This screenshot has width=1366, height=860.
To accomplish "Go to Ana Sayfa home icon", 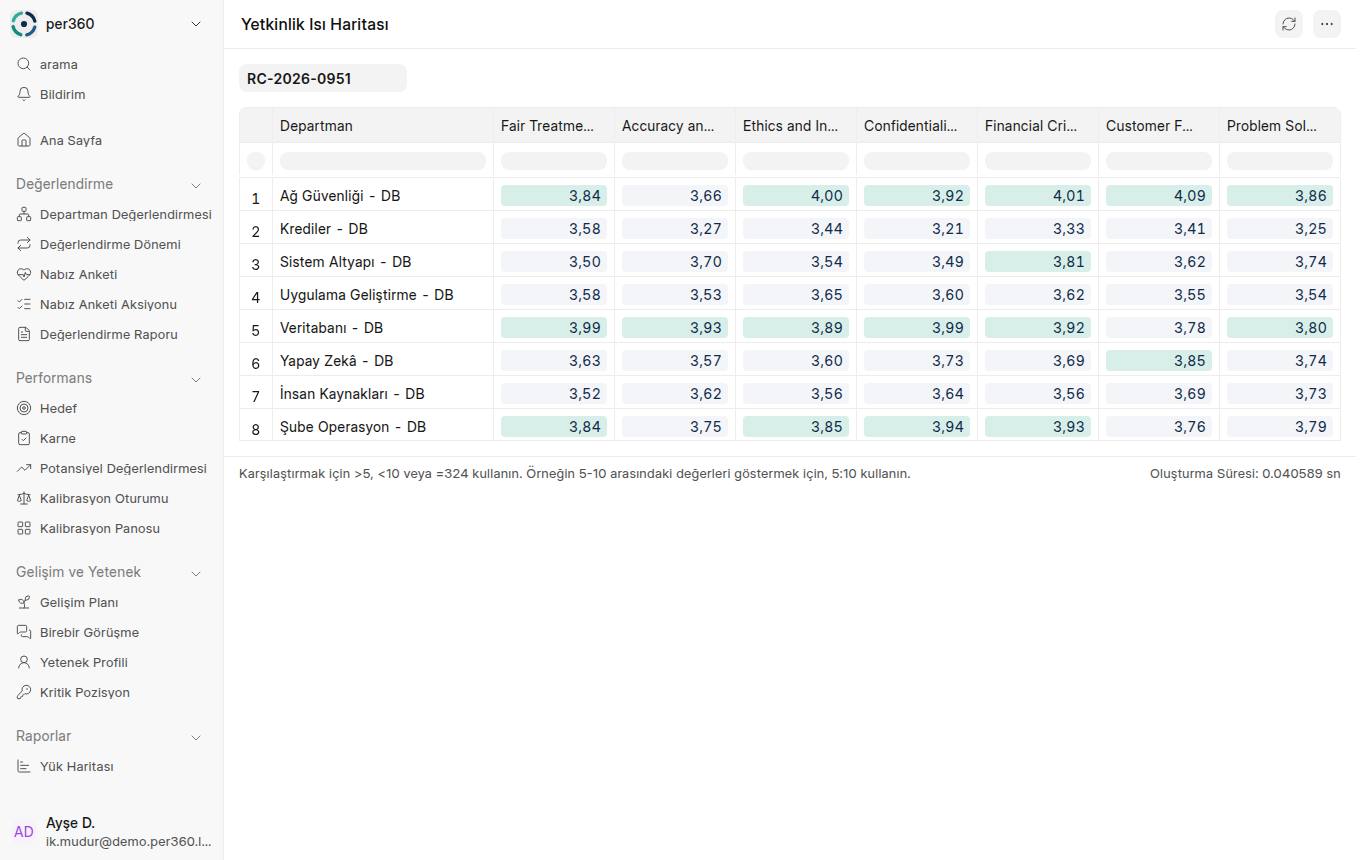I will pos(24,140).
